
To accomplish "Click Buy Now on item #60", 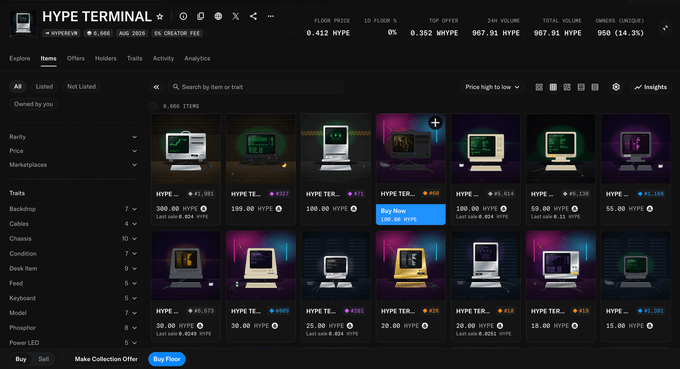I will (x=410, y=214).
